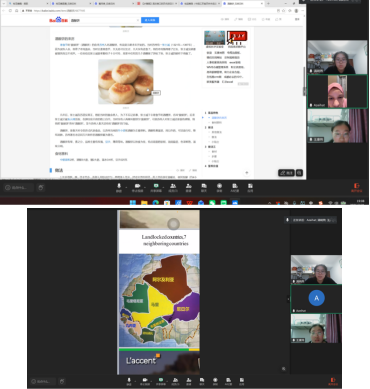370x389 pixels.
Task: Click the search icon button next to the edit button
Action: [299, 173]
